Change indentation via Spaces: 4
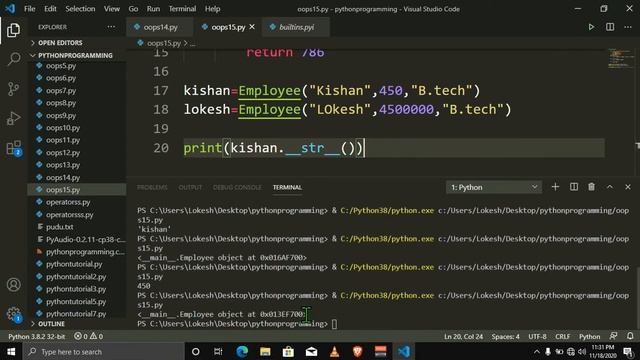This screenshot has height=360, width=640. coord(505,336)
